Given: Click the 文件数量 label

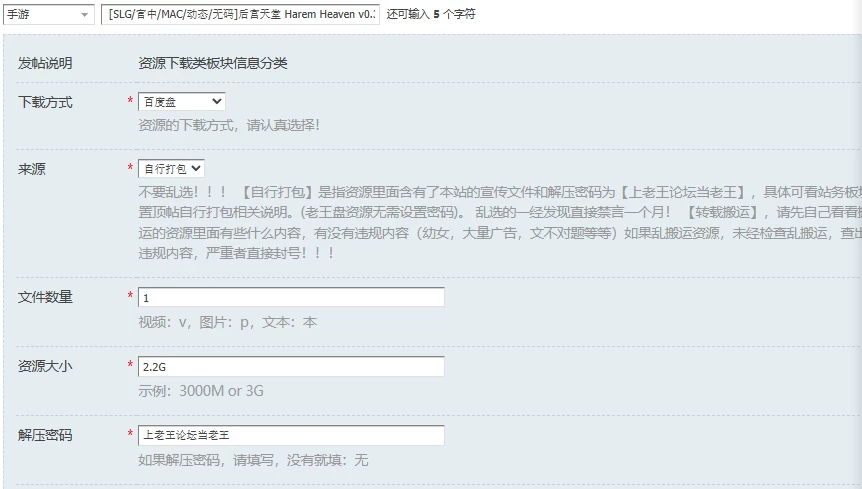Looking at the screenshot, I should 45,297.
